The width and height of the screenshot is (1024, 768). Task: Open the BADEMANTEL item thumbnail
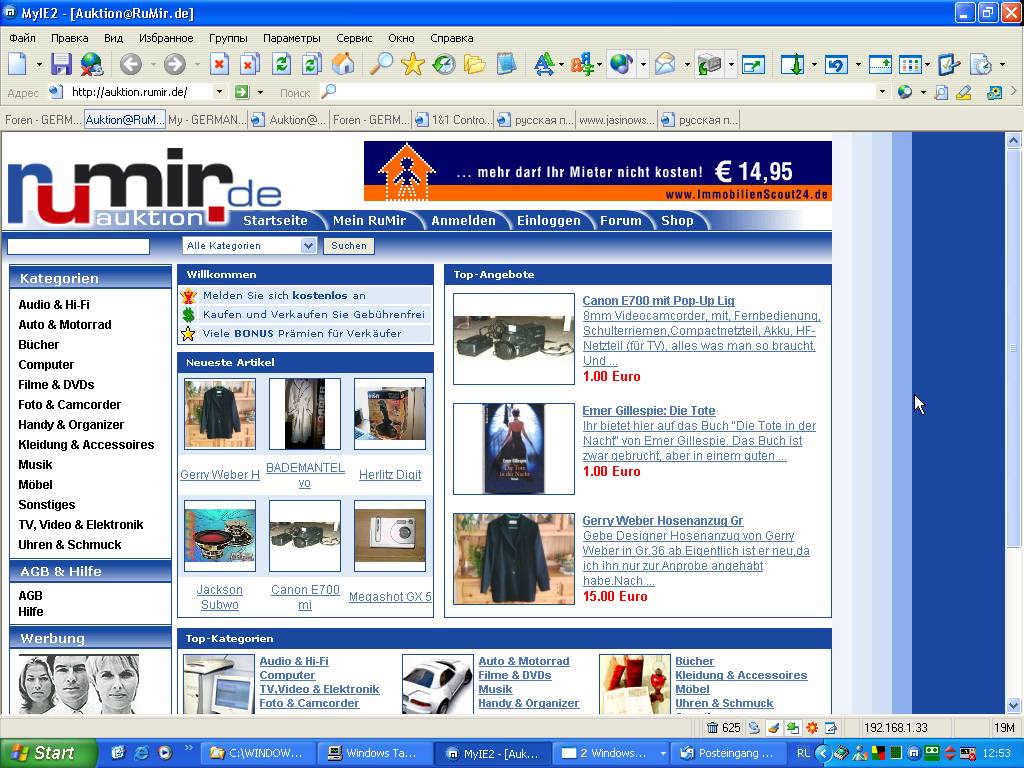click(305, 414)
